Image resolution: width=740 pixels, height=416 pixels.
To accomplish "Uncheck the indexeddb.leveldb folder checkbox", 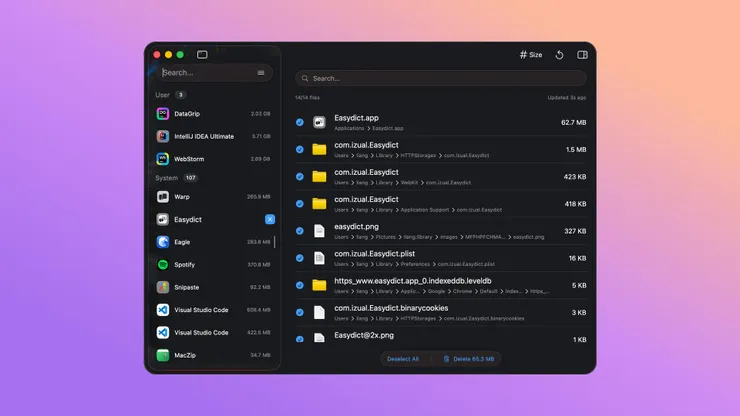I will (300, 285).
